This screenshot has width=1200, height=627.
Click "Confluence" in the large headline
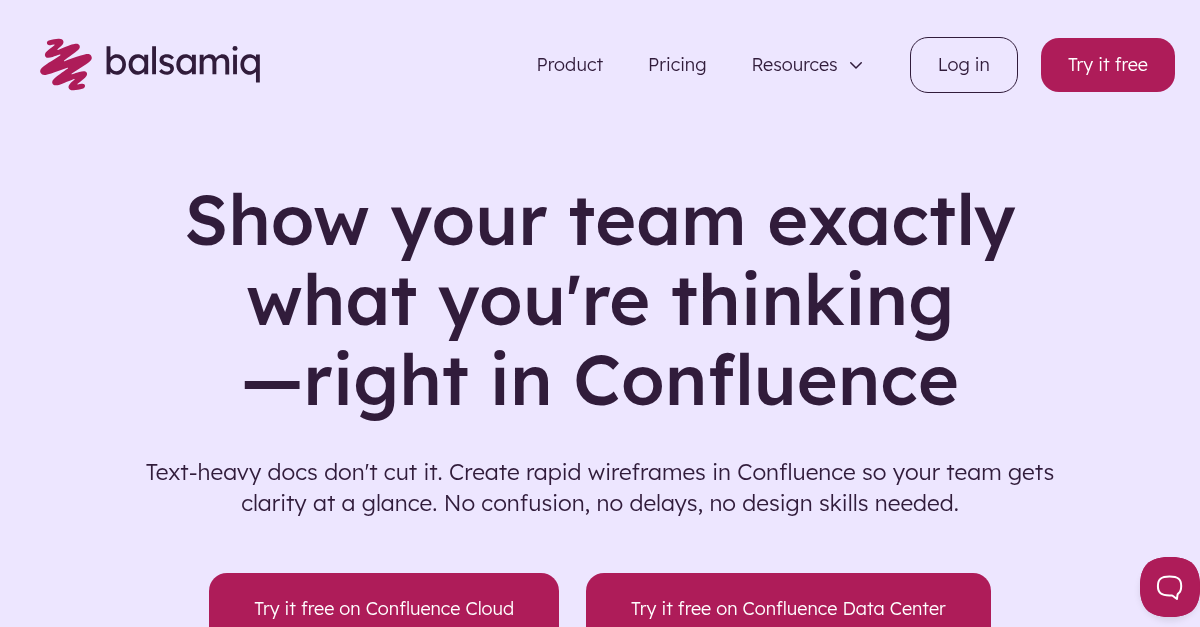point(765,380)
